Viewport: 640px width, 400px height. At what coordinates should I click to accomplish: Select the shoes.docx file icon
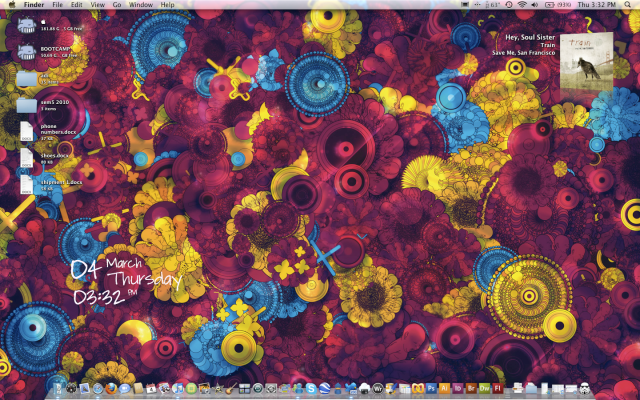[x=27, y=158]
